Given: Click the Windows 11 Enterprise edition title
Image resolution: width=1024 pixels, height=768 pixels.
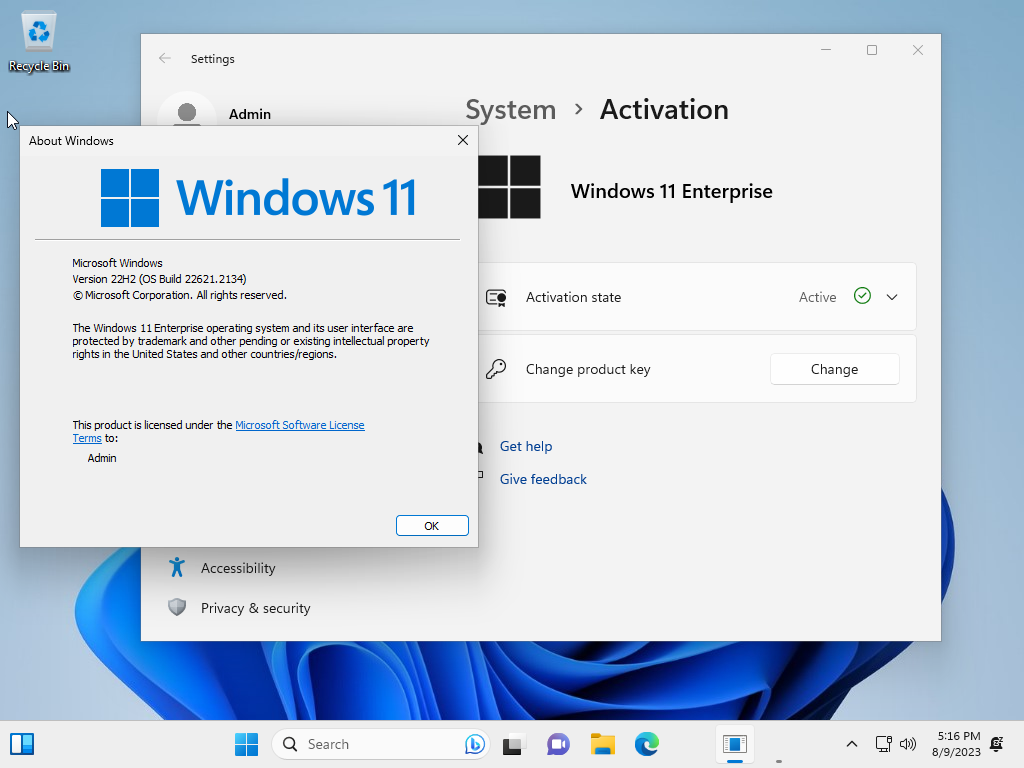Looking at the screenshot, I should click(671, 191).
